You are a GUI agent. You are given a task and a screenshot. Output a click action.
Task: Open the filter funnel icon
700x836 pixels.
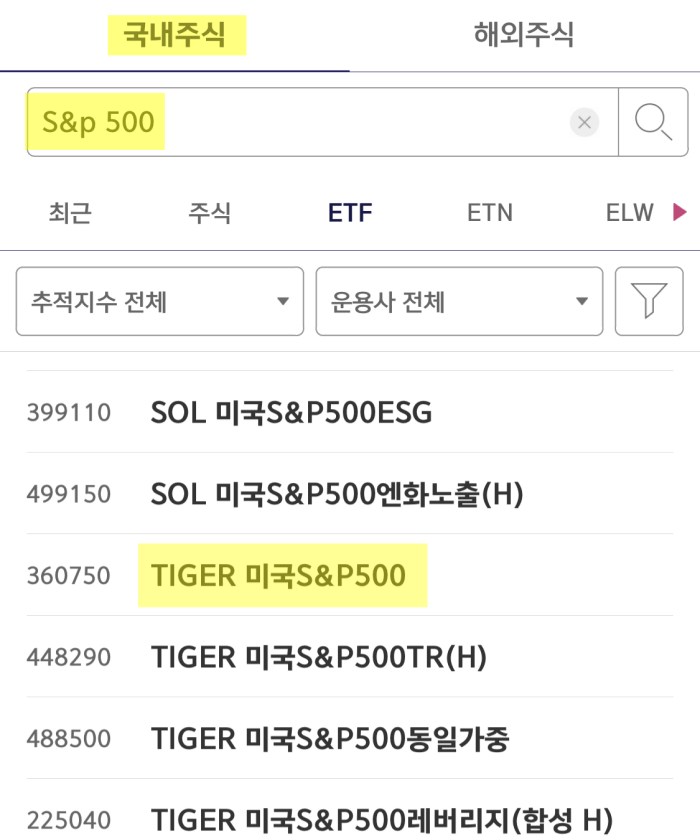coord(650,301)
